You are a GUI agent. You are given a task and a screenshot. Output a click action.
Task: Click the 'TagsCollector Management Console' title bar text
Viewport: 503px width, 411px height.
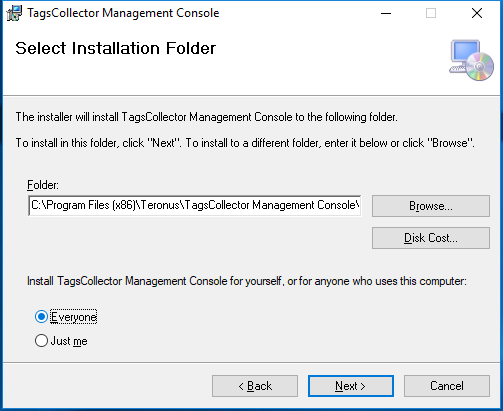tap(123, 13)
